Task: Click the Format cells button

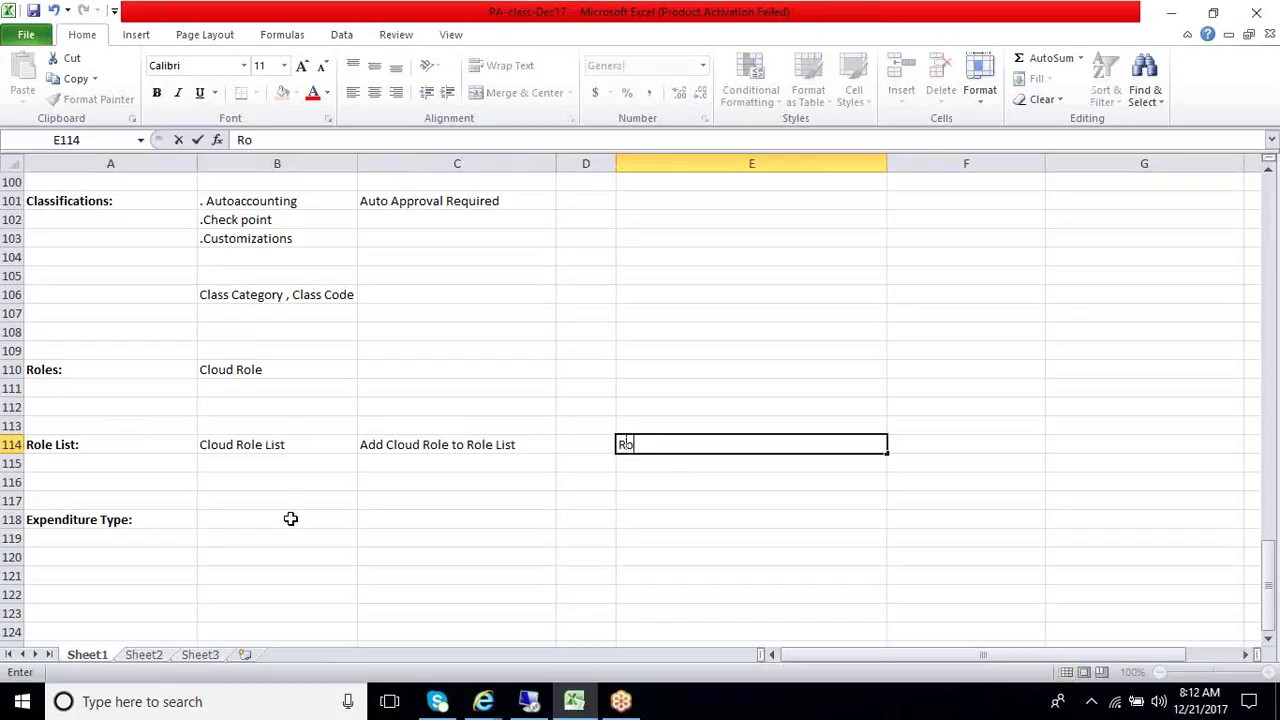Action: 980,77
